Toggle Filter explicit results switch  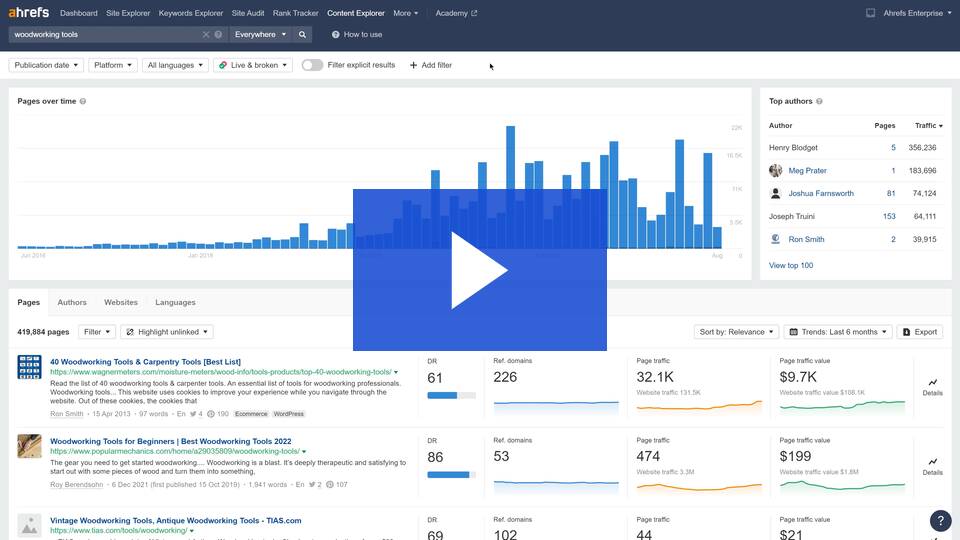pos(312,65)
